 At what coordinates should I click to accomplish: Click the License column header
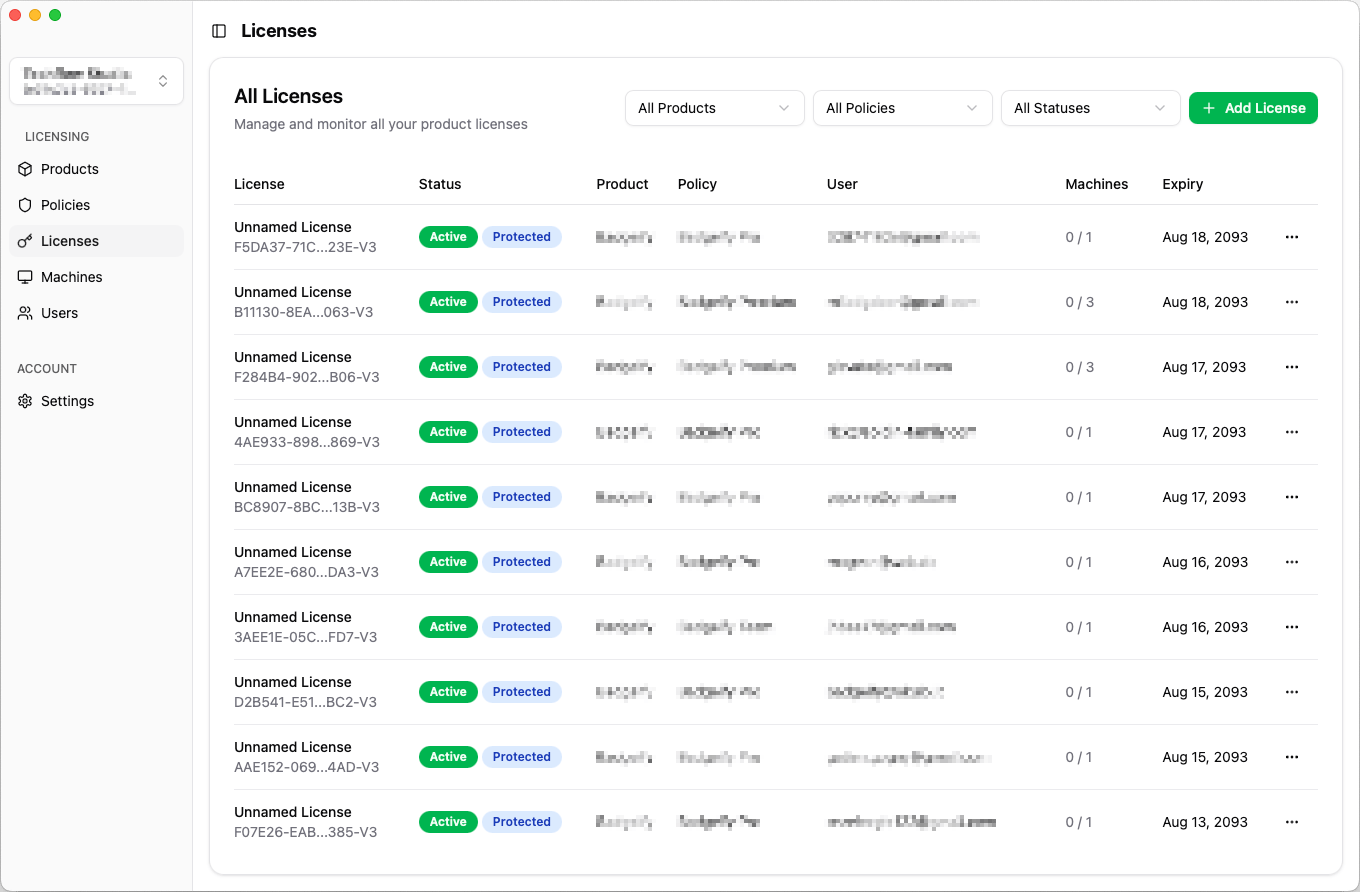pyautogui.click(x=259, y=184)
